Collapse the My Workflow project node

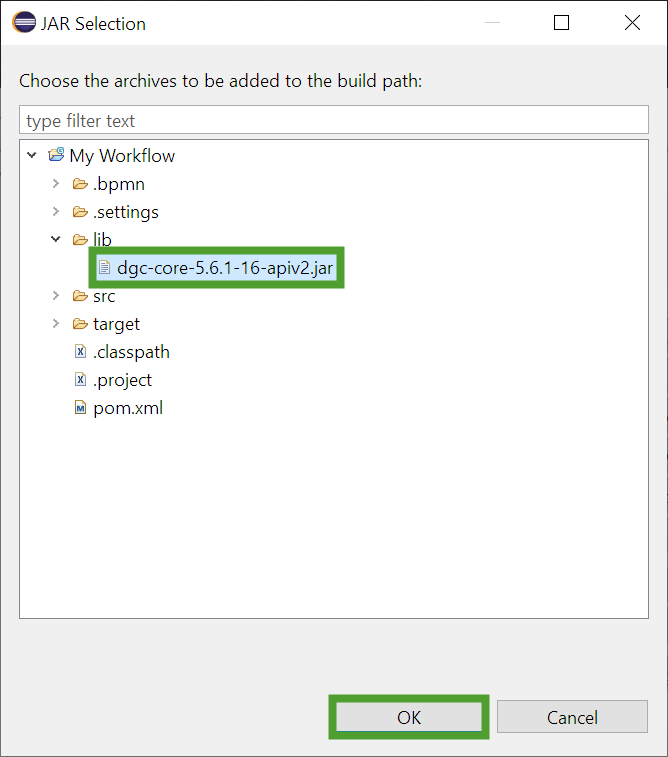tap(33, 156)
